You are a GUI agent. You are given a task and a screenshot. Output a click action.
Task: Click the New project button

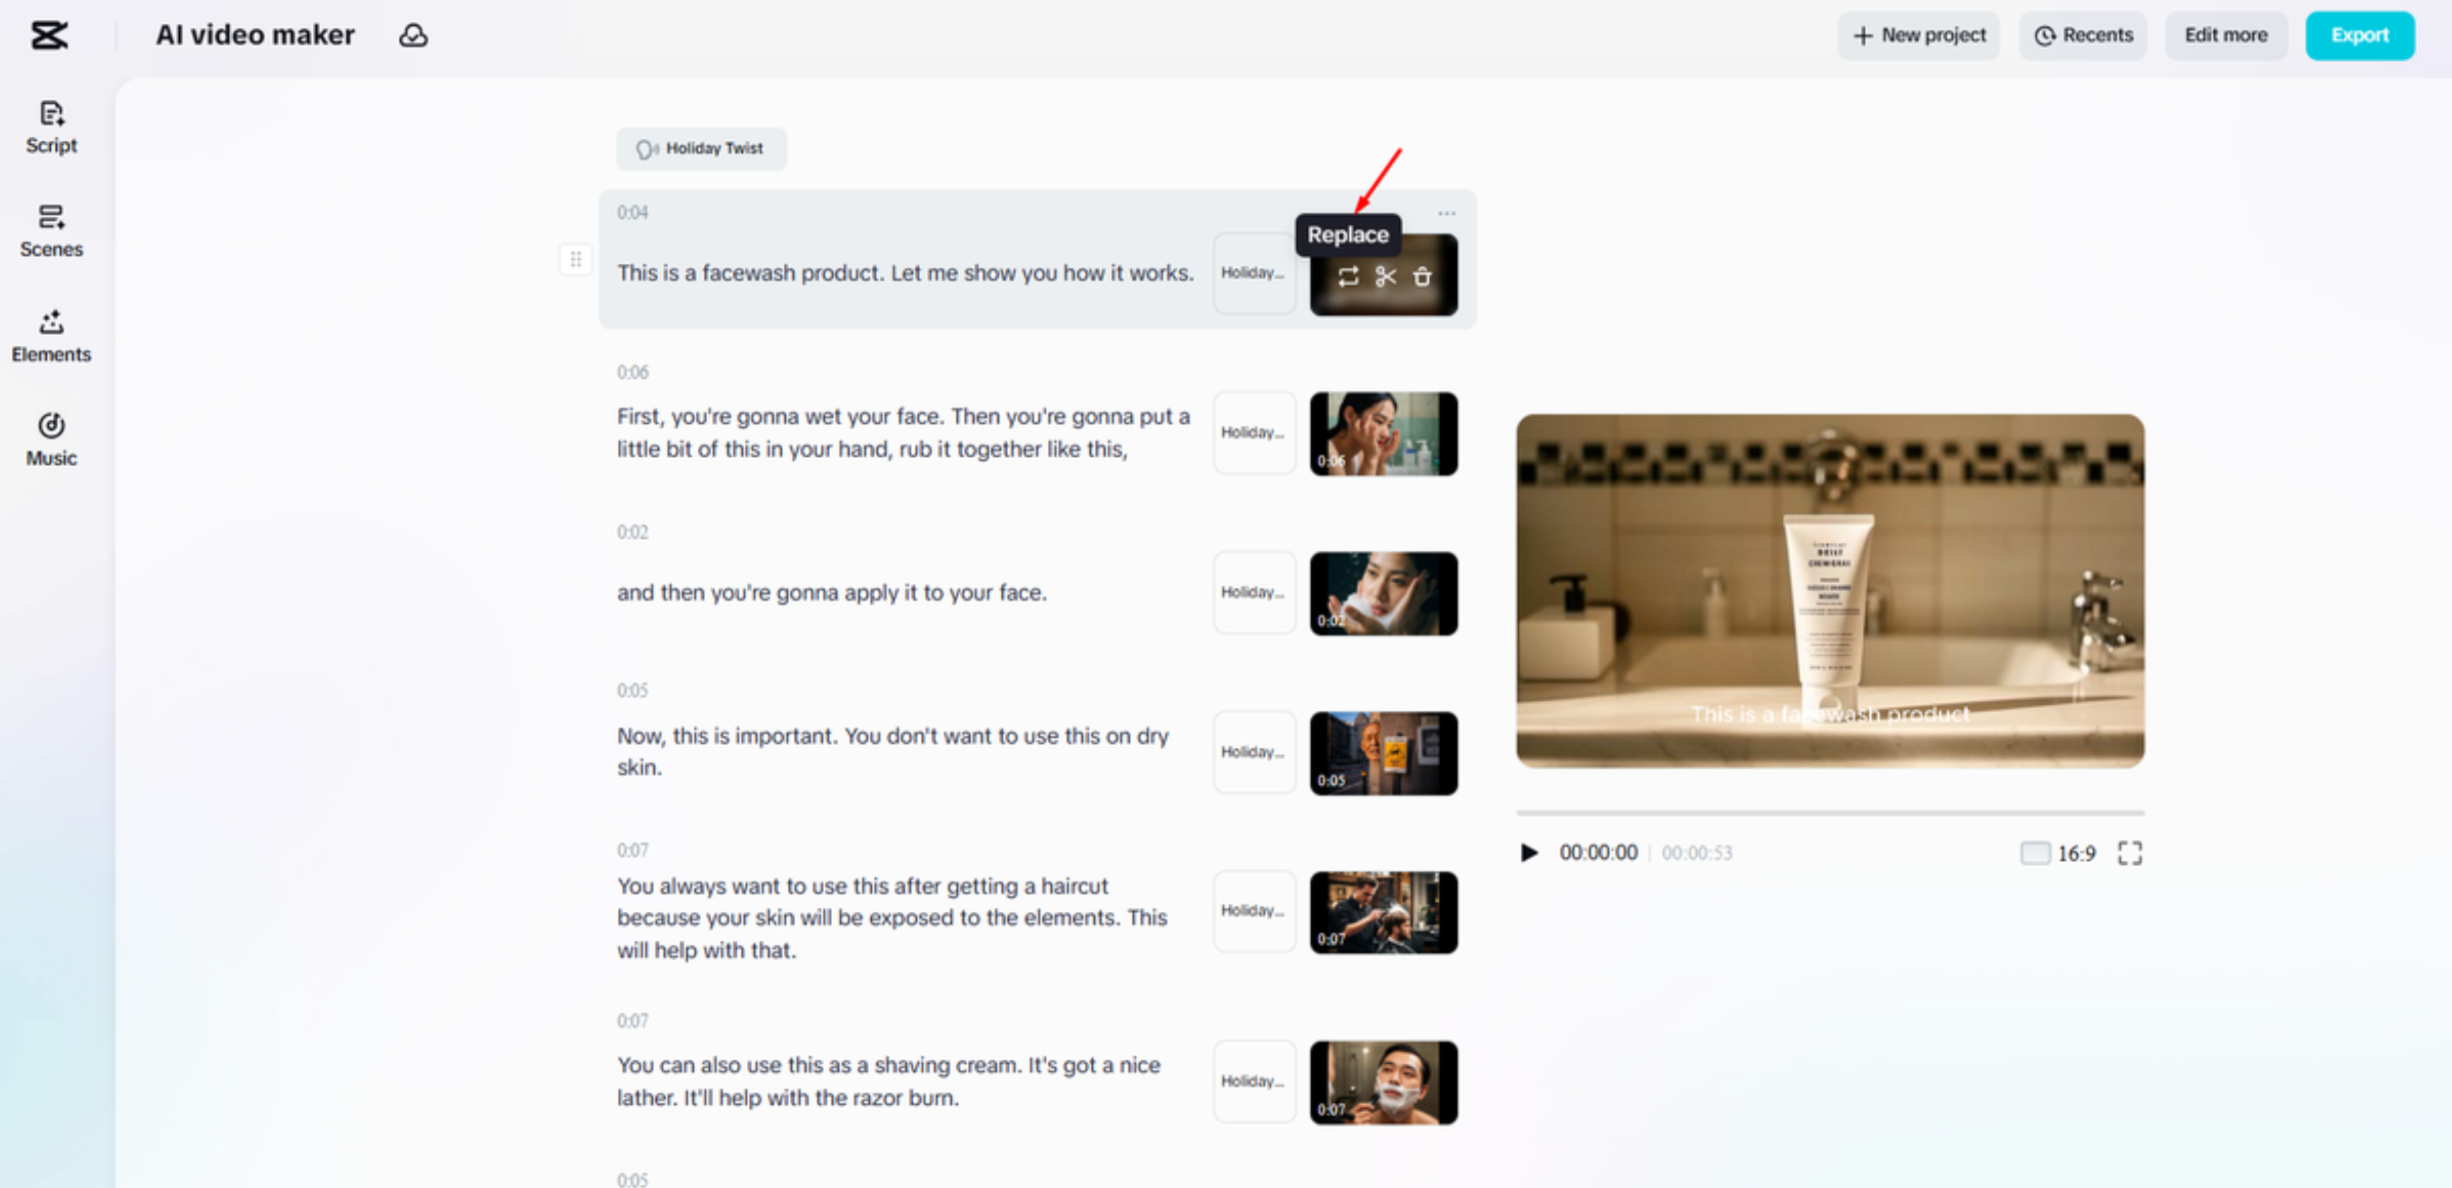[1918, 36]
